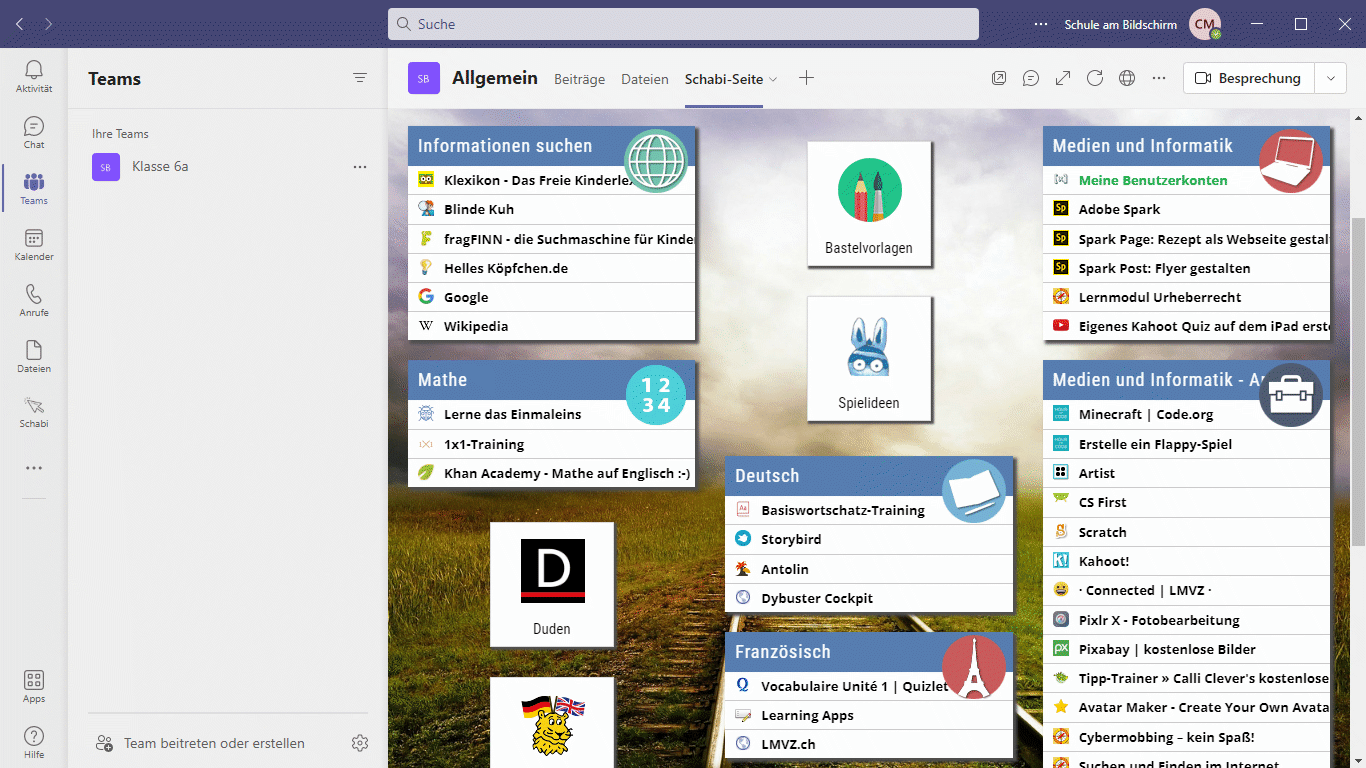Select Teams icon in left rail
This screenshot has width=1366, height=768.
click(34, 188)
